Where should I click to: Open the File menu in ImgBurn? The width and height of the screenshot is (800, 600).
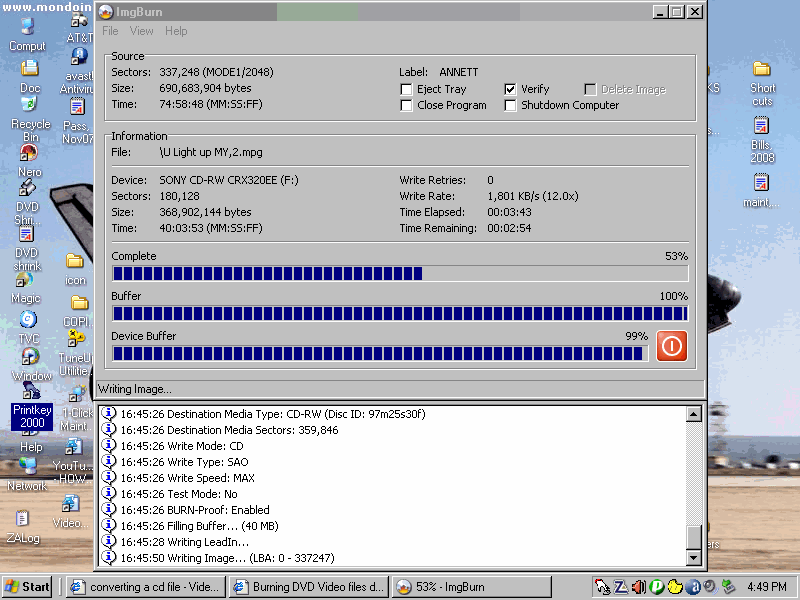[110, 31]
